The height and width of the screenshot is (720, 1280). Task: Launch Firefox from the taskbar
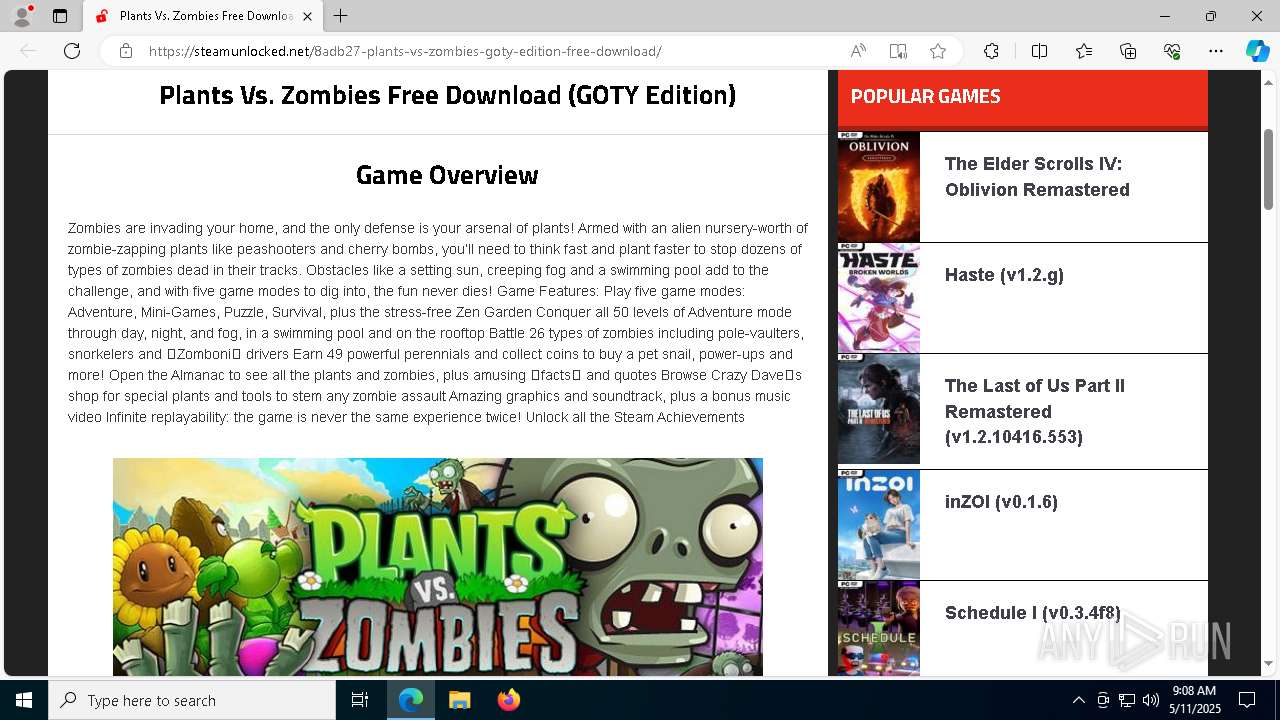(x=509, y=700)
